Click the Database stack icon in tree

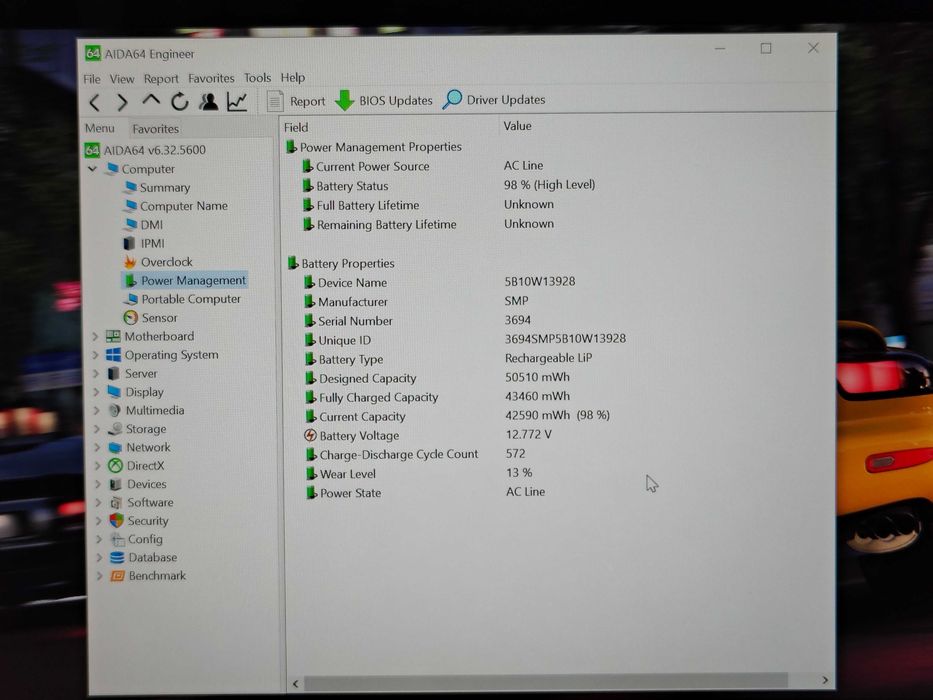(117, 558)
